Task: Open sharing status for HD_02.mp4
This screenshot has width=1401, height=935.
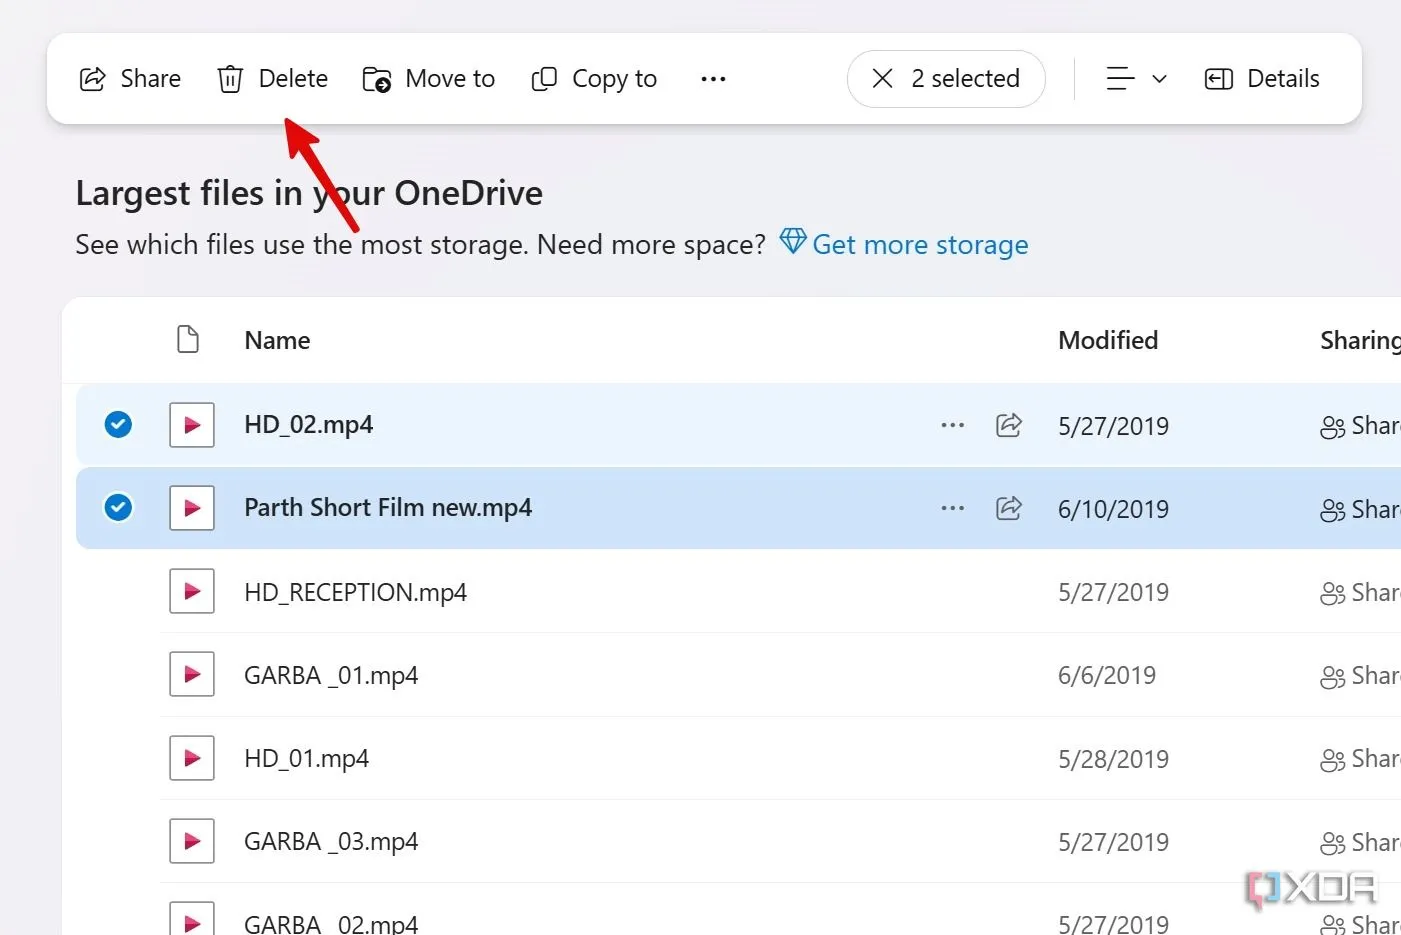Action: coord(1360,426)
